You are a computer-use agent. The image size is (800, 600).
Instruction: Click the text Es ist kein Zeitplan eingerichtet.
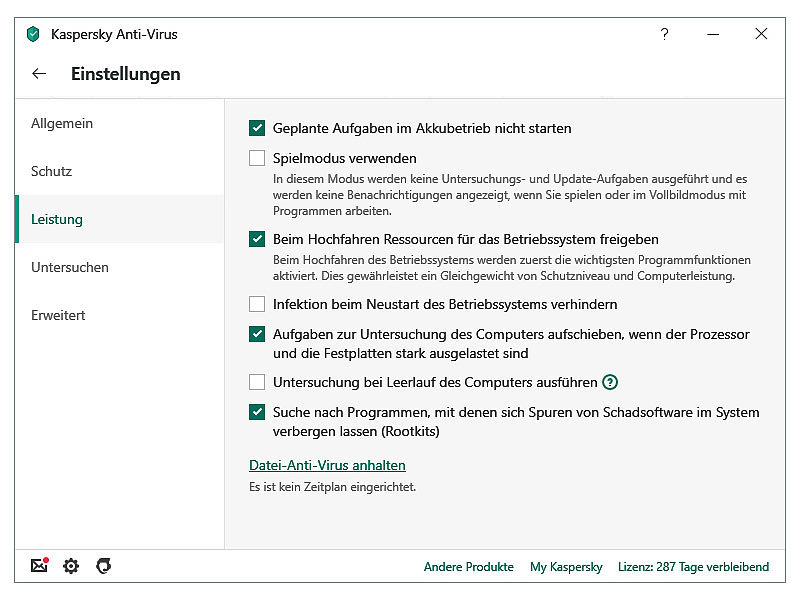pyautogui.click(x=333, y=487)
